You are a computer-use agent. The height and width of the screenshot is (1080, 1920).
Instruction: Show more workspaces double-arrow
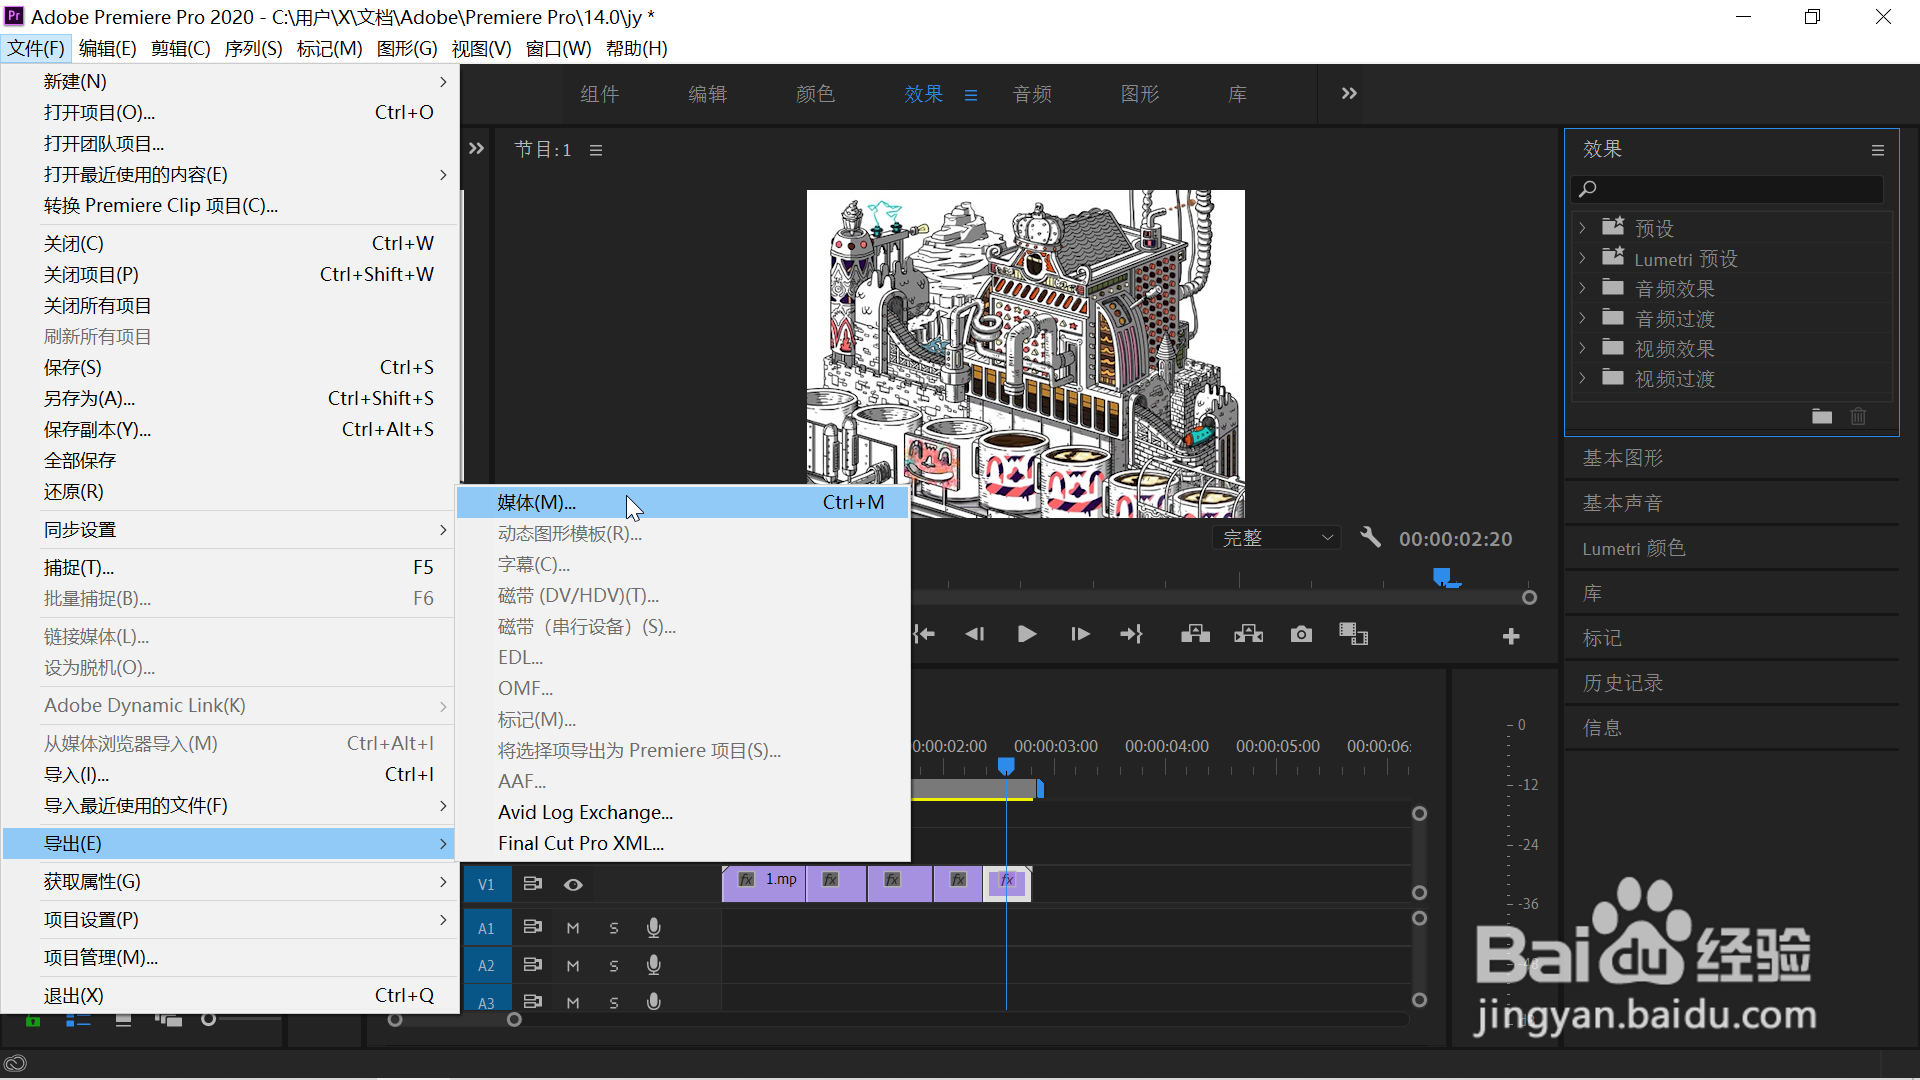point(1349,93)
